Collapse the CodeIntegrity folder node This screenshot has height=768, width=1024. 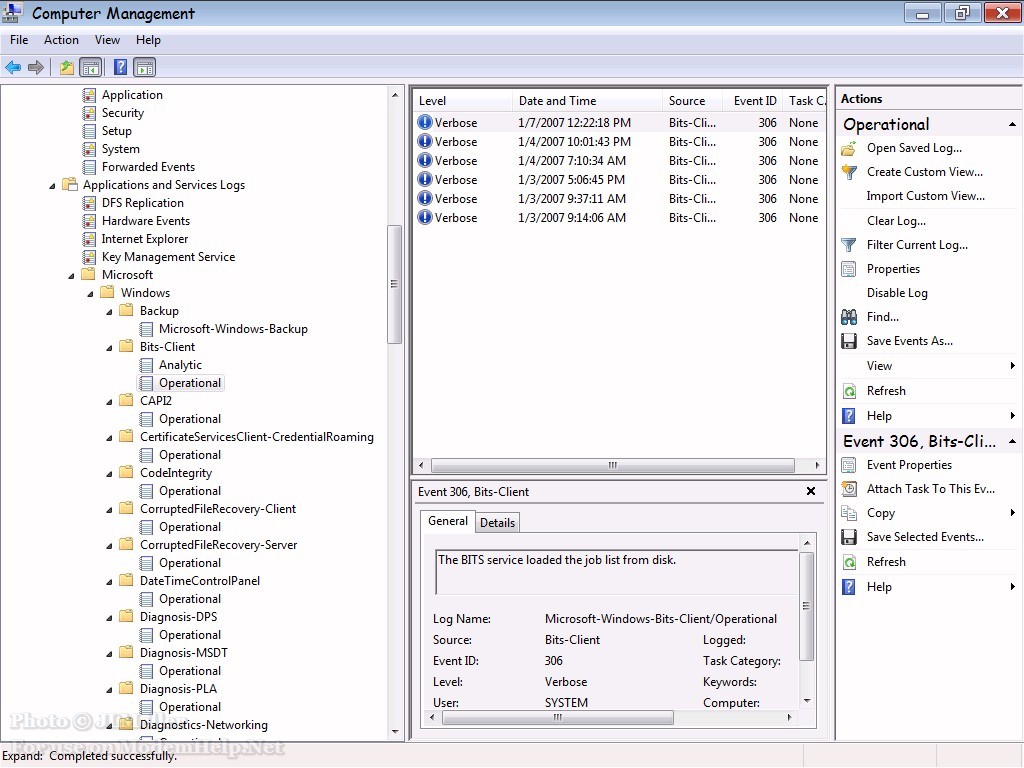pos(109,474)
